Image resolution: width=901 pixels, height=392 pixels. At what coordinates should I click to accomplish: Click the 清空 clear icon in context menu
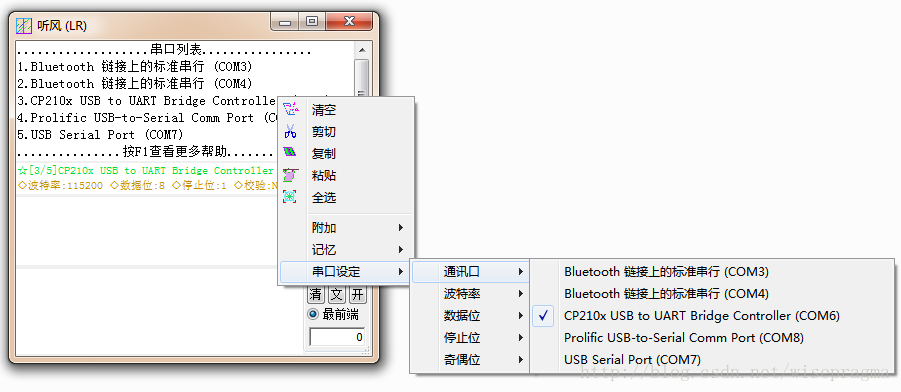point(291,109)
